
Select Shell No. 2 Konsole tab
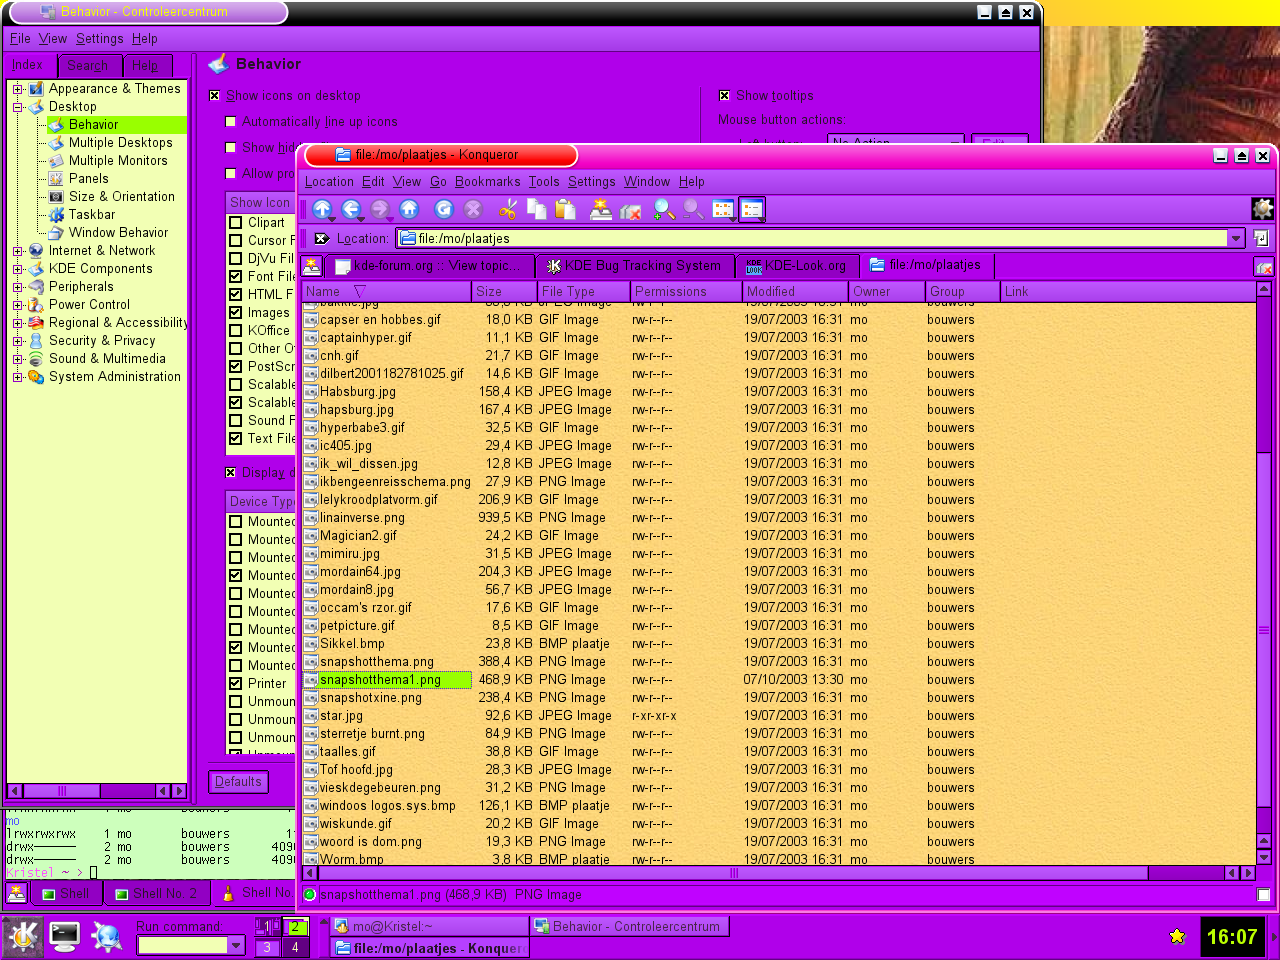coord(156,894)
